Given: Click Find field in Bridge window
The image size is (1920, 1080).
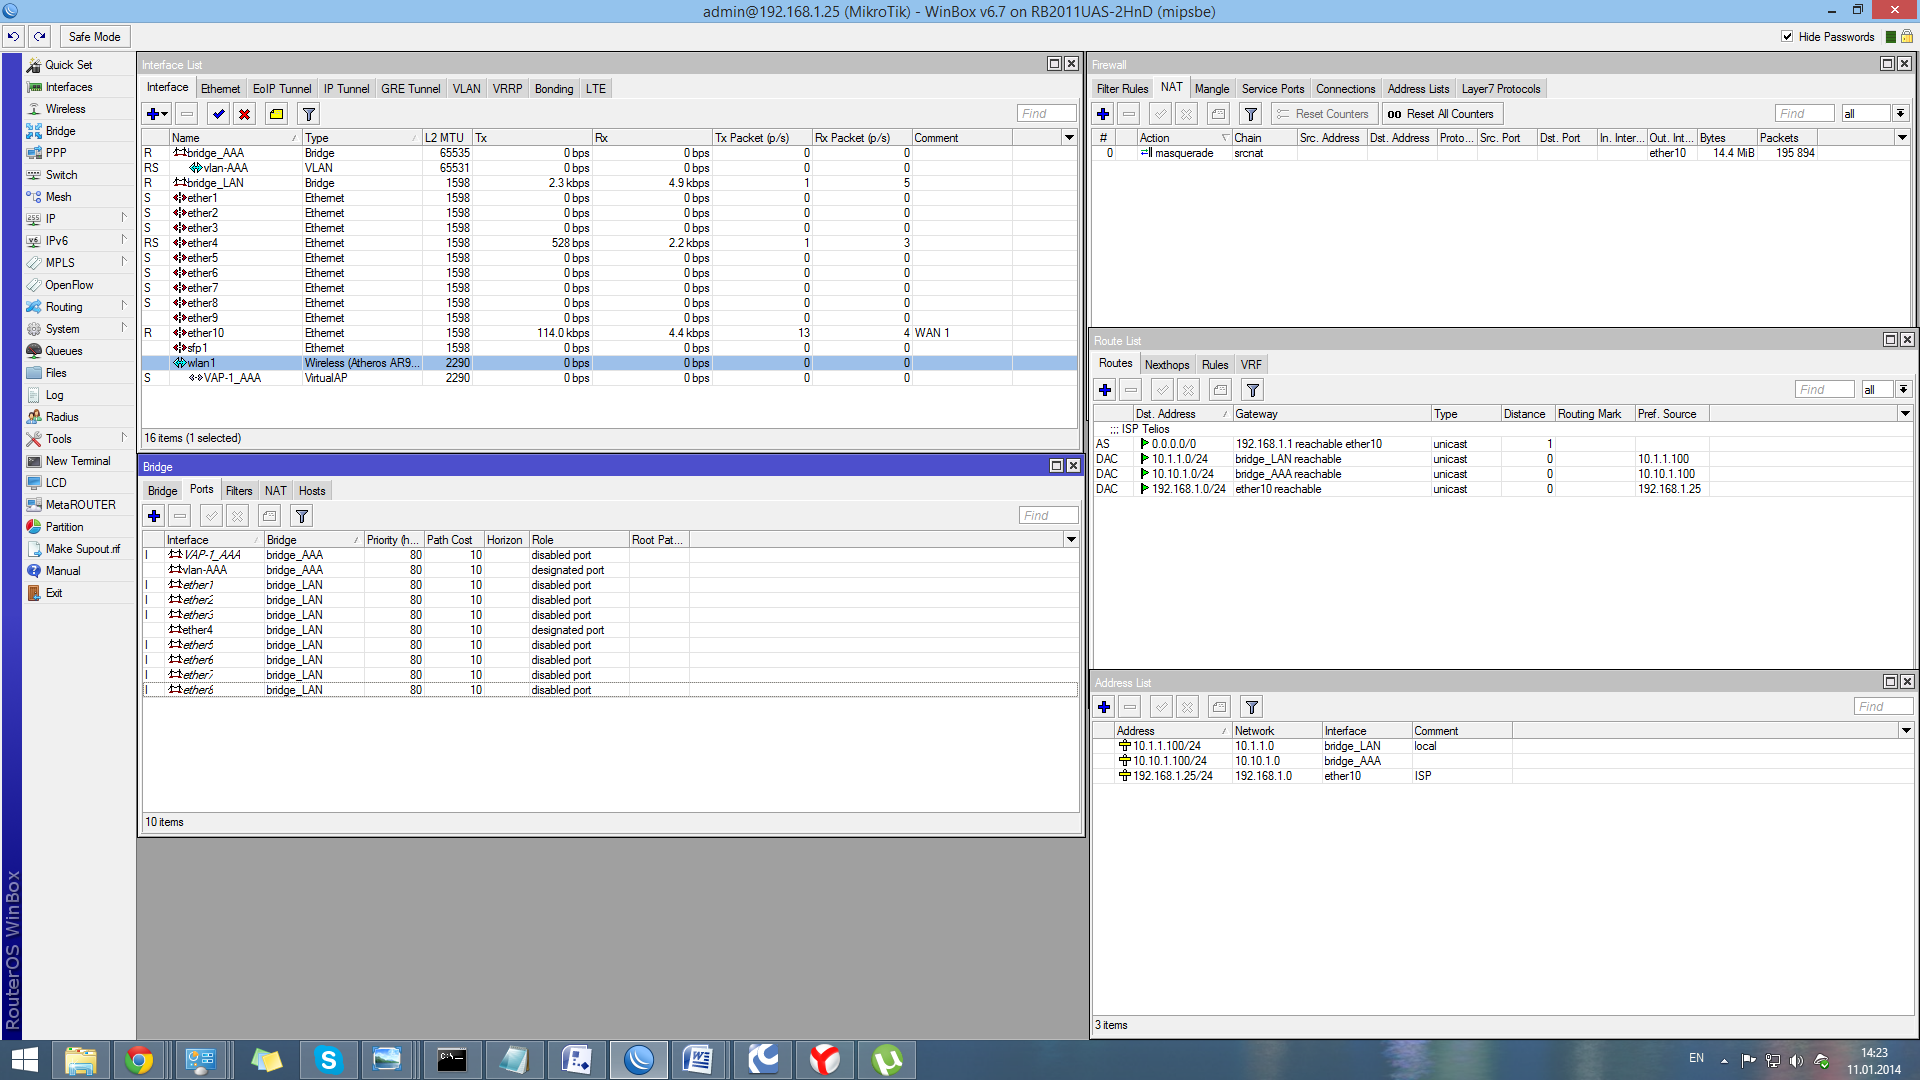Looking at the screenshot, I should click(1048, 516).
